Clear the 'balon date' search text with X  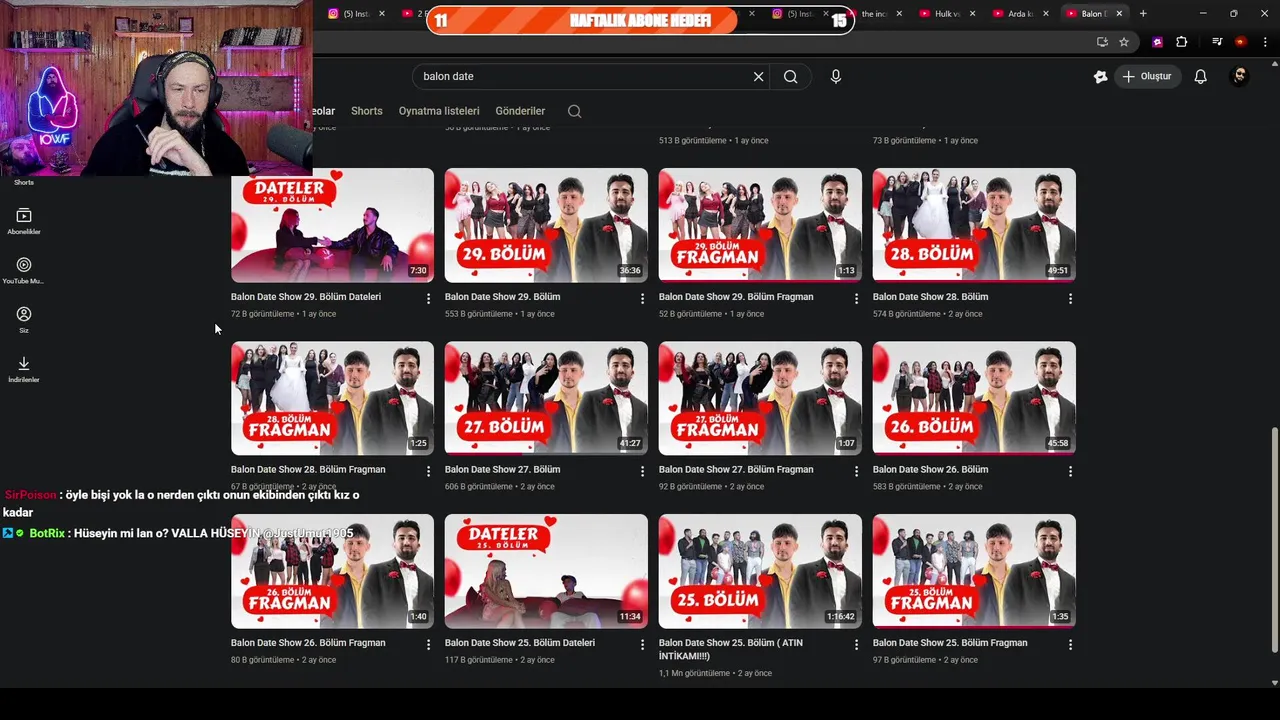tap(758, 76)
